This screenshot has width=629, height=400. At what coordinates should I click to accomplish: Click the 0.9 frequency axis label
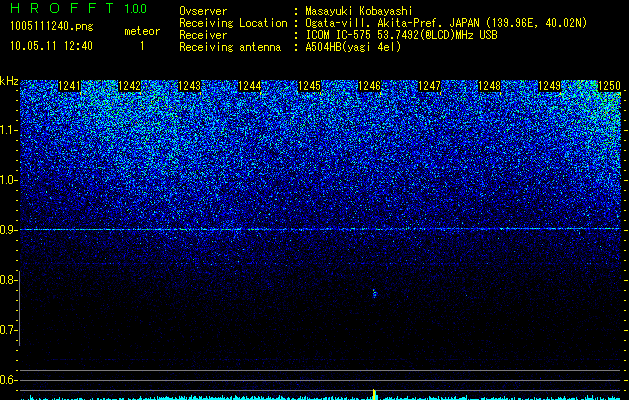point(8,230)
